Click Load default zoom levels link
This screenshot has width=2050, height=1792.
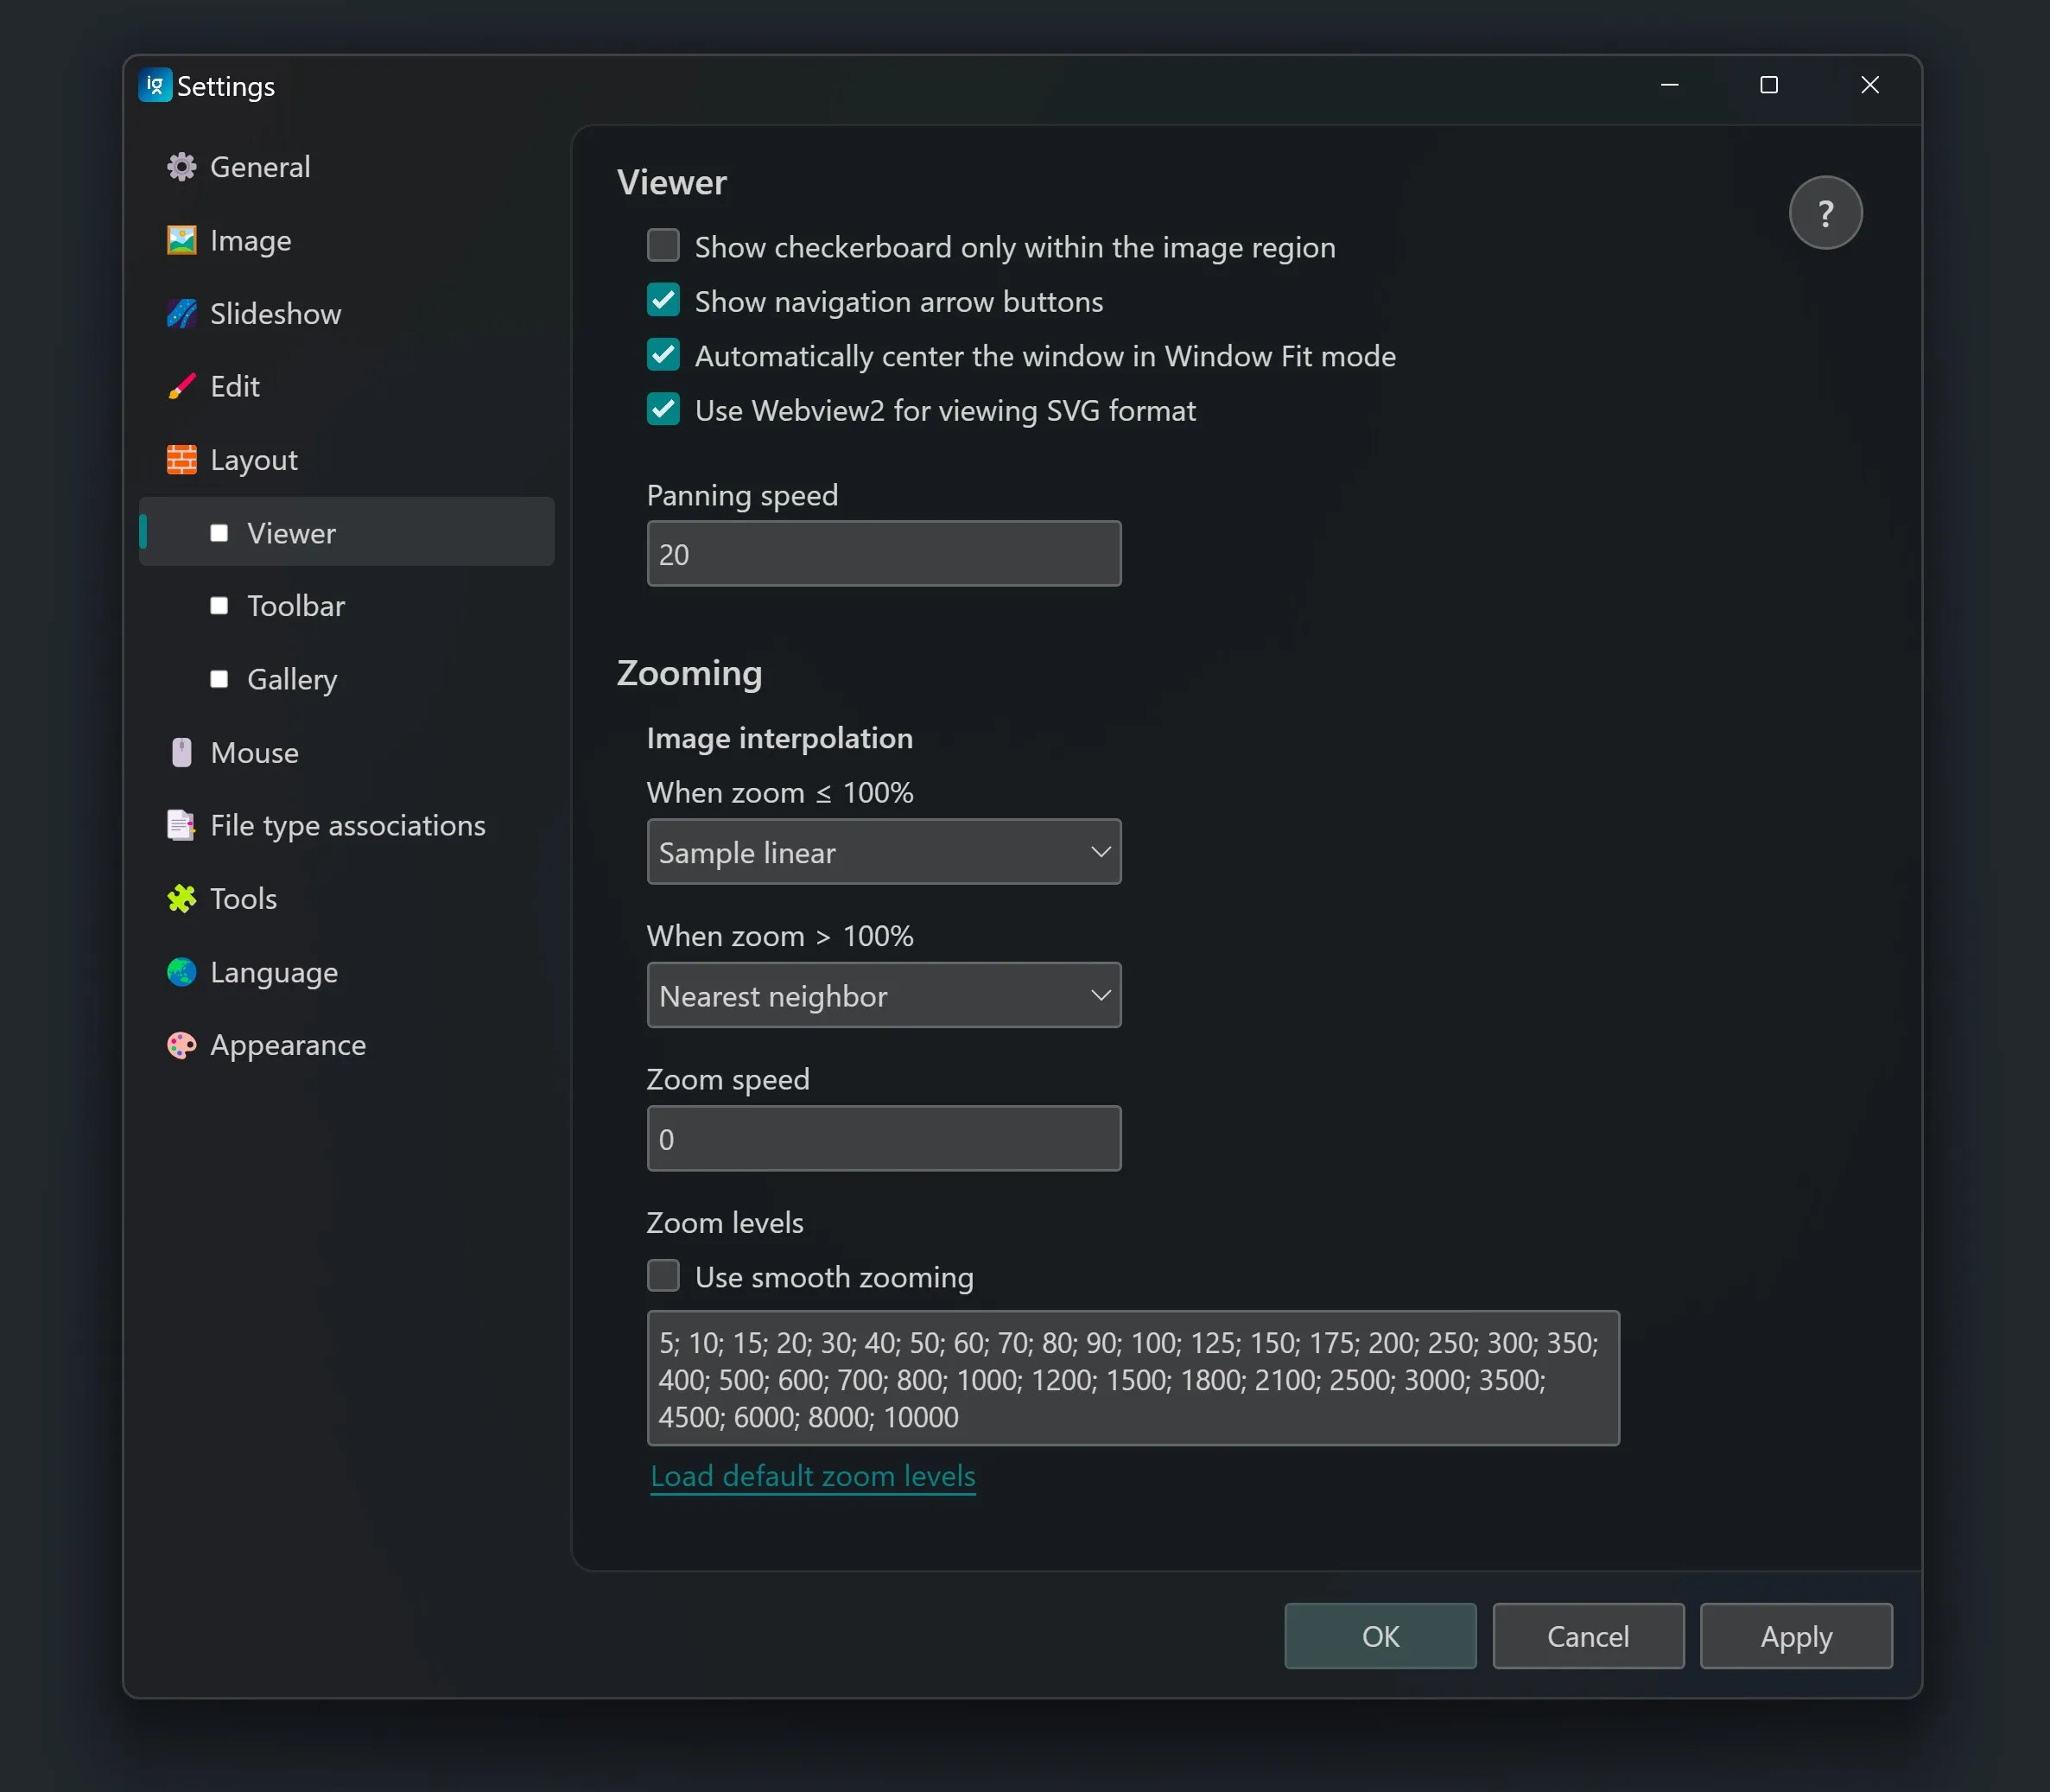812,1476
